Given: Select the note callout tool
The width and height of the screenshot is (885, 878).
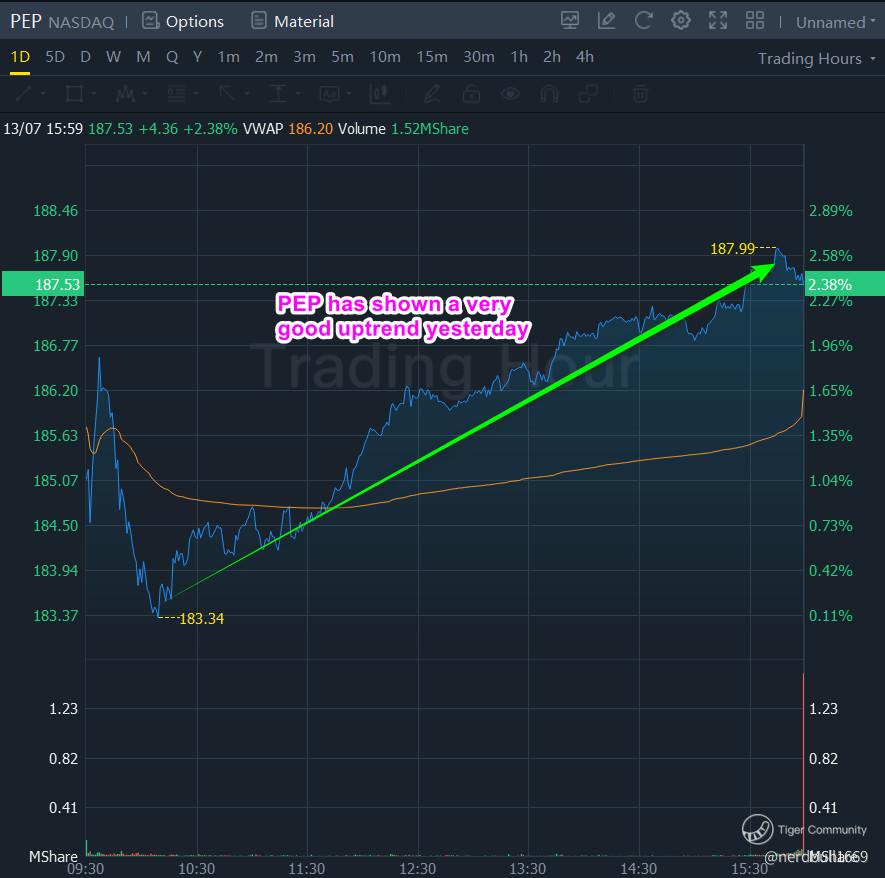Looking at the screenshot, I should tap(330, 93).
